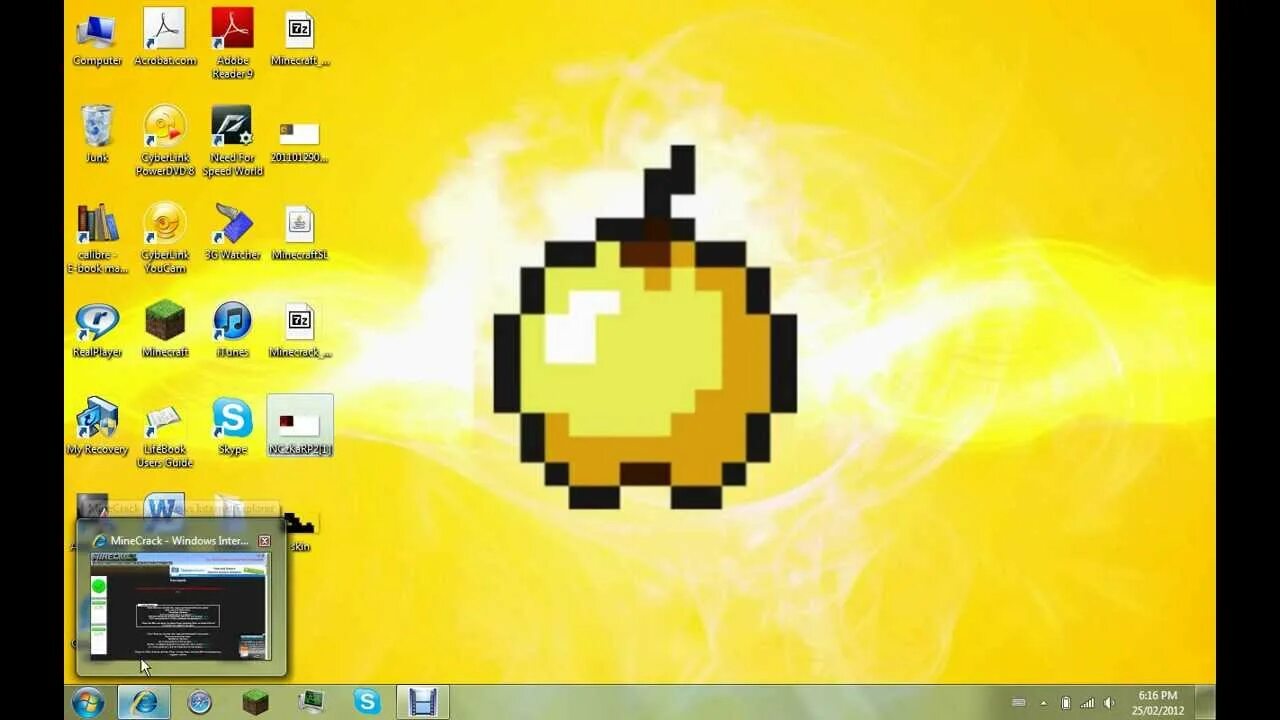Open Skype from the taskbar

[x=367, y=702]
